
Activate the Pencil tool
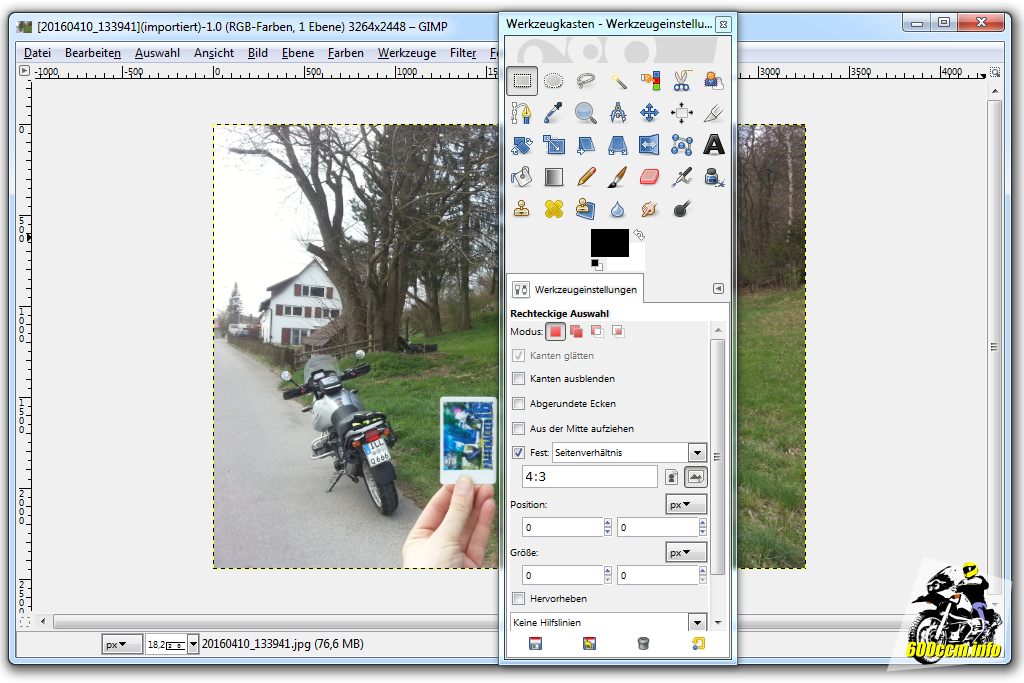[x=586, y=178]
